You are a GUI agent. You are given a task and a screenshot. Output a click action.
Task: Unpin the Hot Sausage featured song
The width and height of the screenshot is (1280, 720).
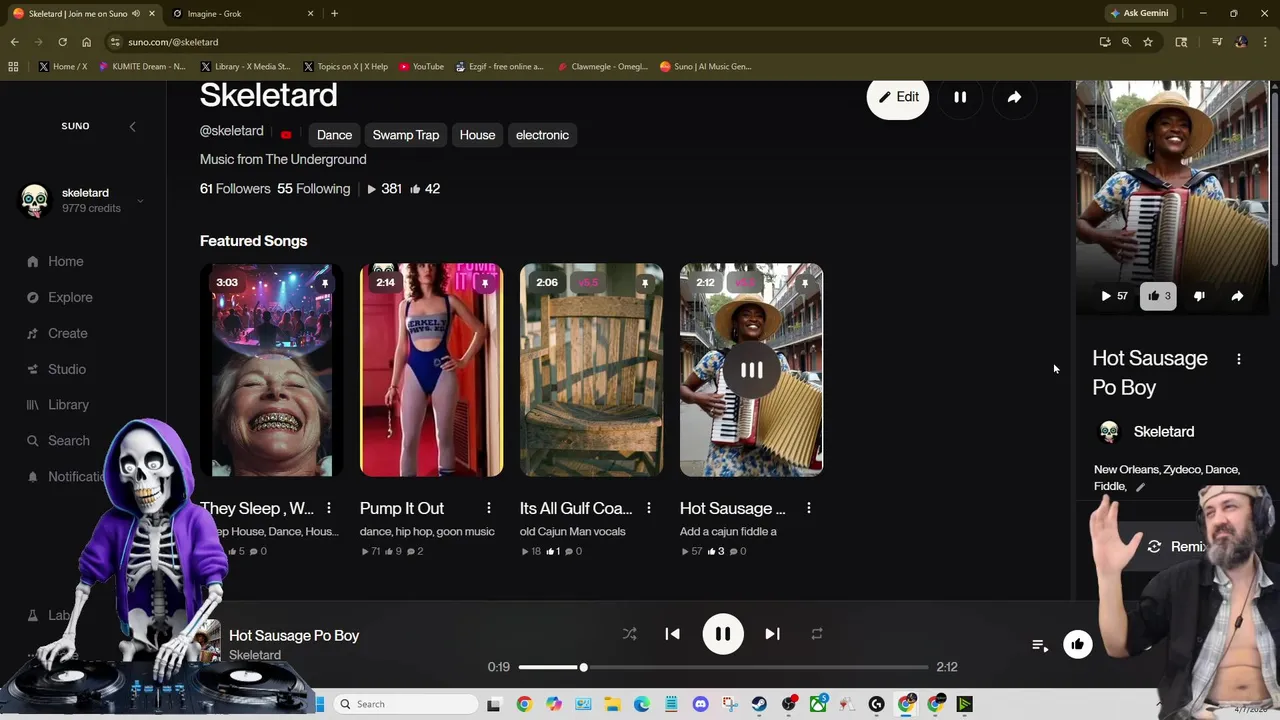pos(804,283)
